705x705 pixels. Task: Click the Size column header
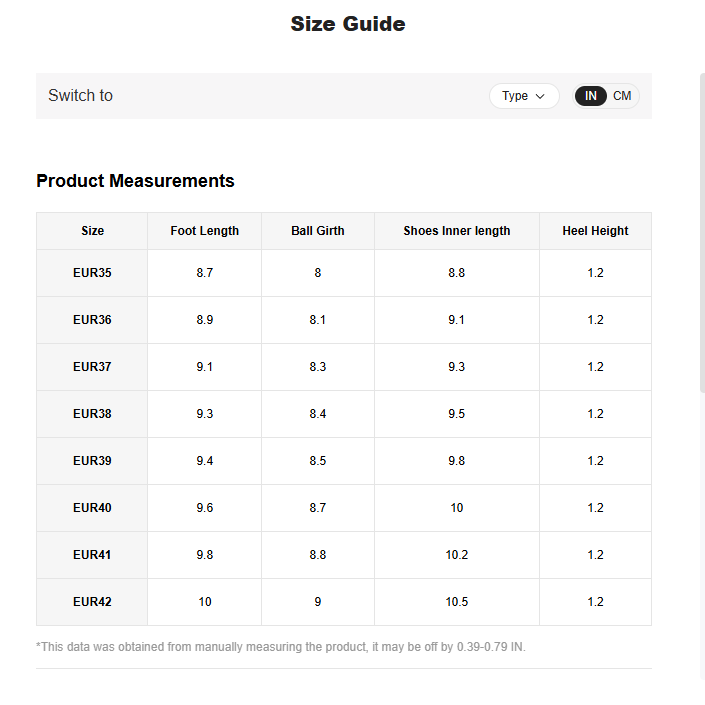click(92, 231)
